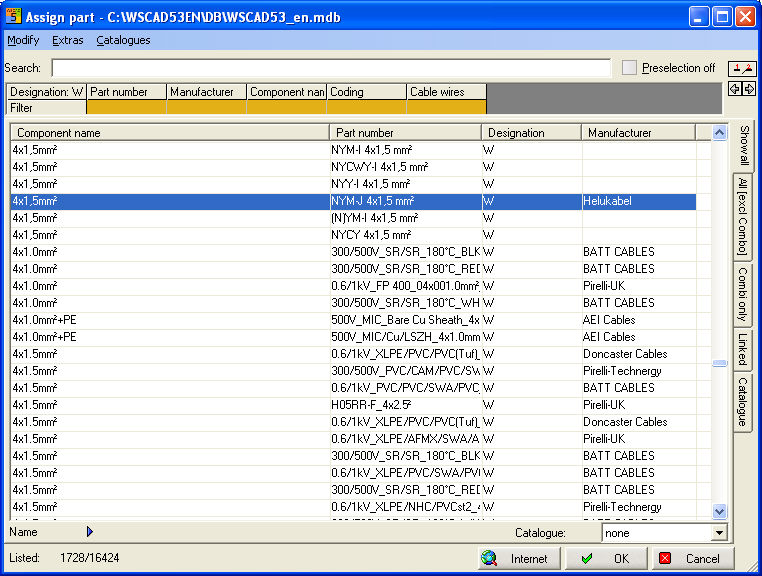This screenshot has width=762, height=576.
Task: Select the highlighted Helukabel NYM-J row
Action: tap(353, 201)
